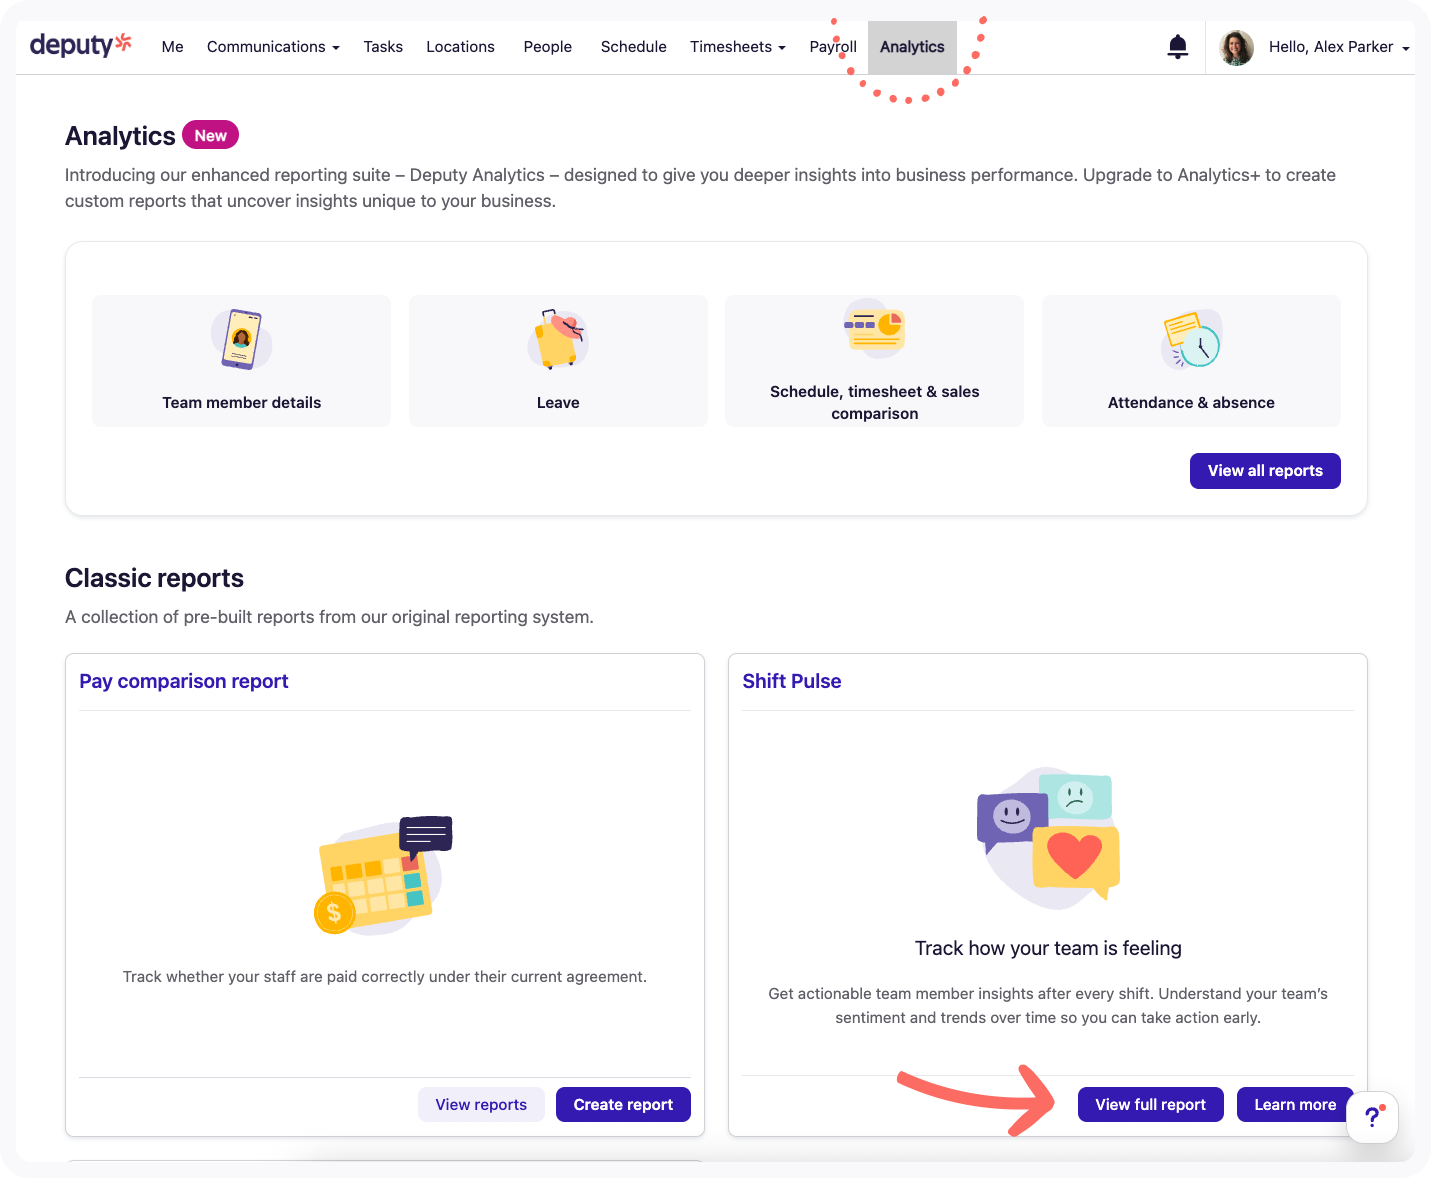Expand the Communications dropdown menu
This screenshot has height=1178, width=1431.
coord(273,47)
